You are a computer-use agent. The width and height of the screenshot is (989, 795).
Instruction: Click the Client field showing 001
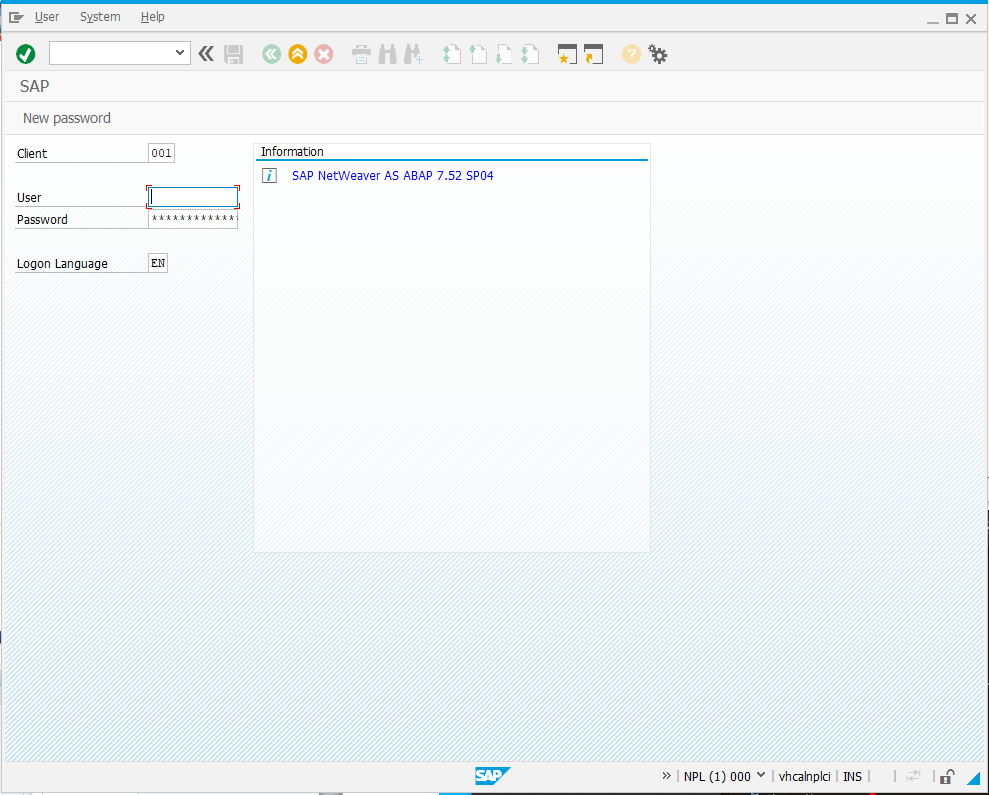161,153
